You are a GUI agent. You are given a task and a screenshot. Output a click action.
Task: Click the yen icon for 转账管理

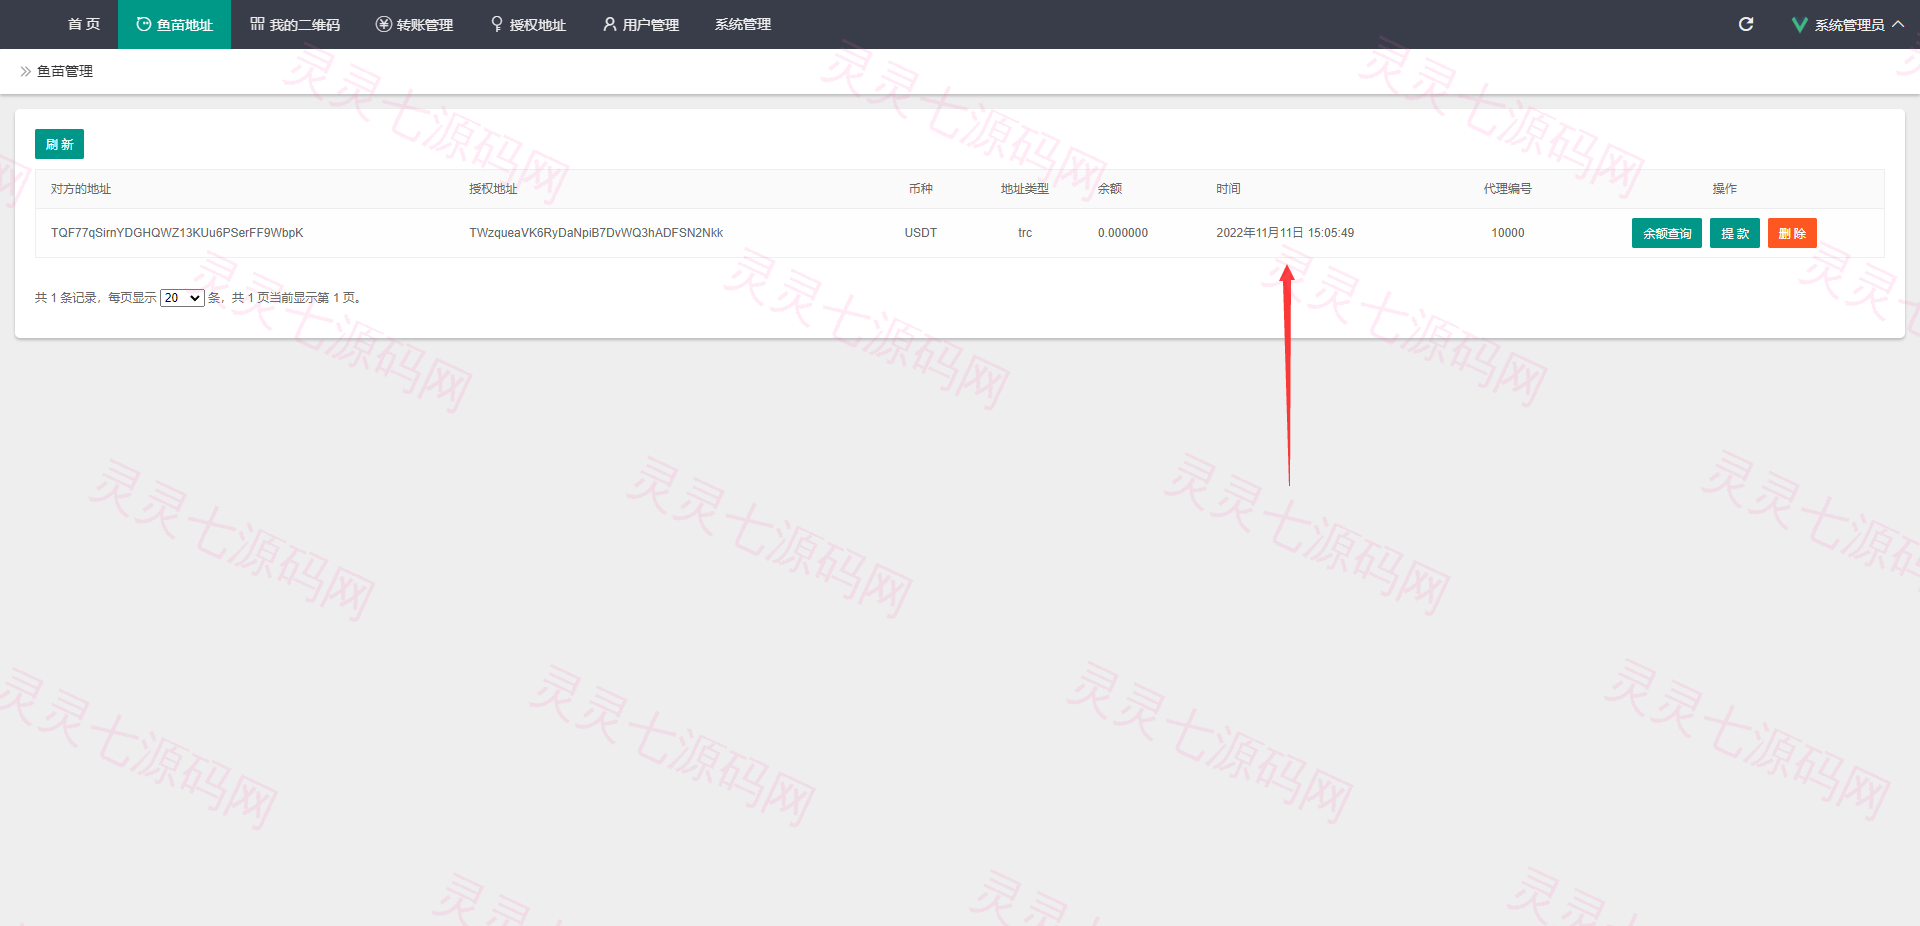383,24
